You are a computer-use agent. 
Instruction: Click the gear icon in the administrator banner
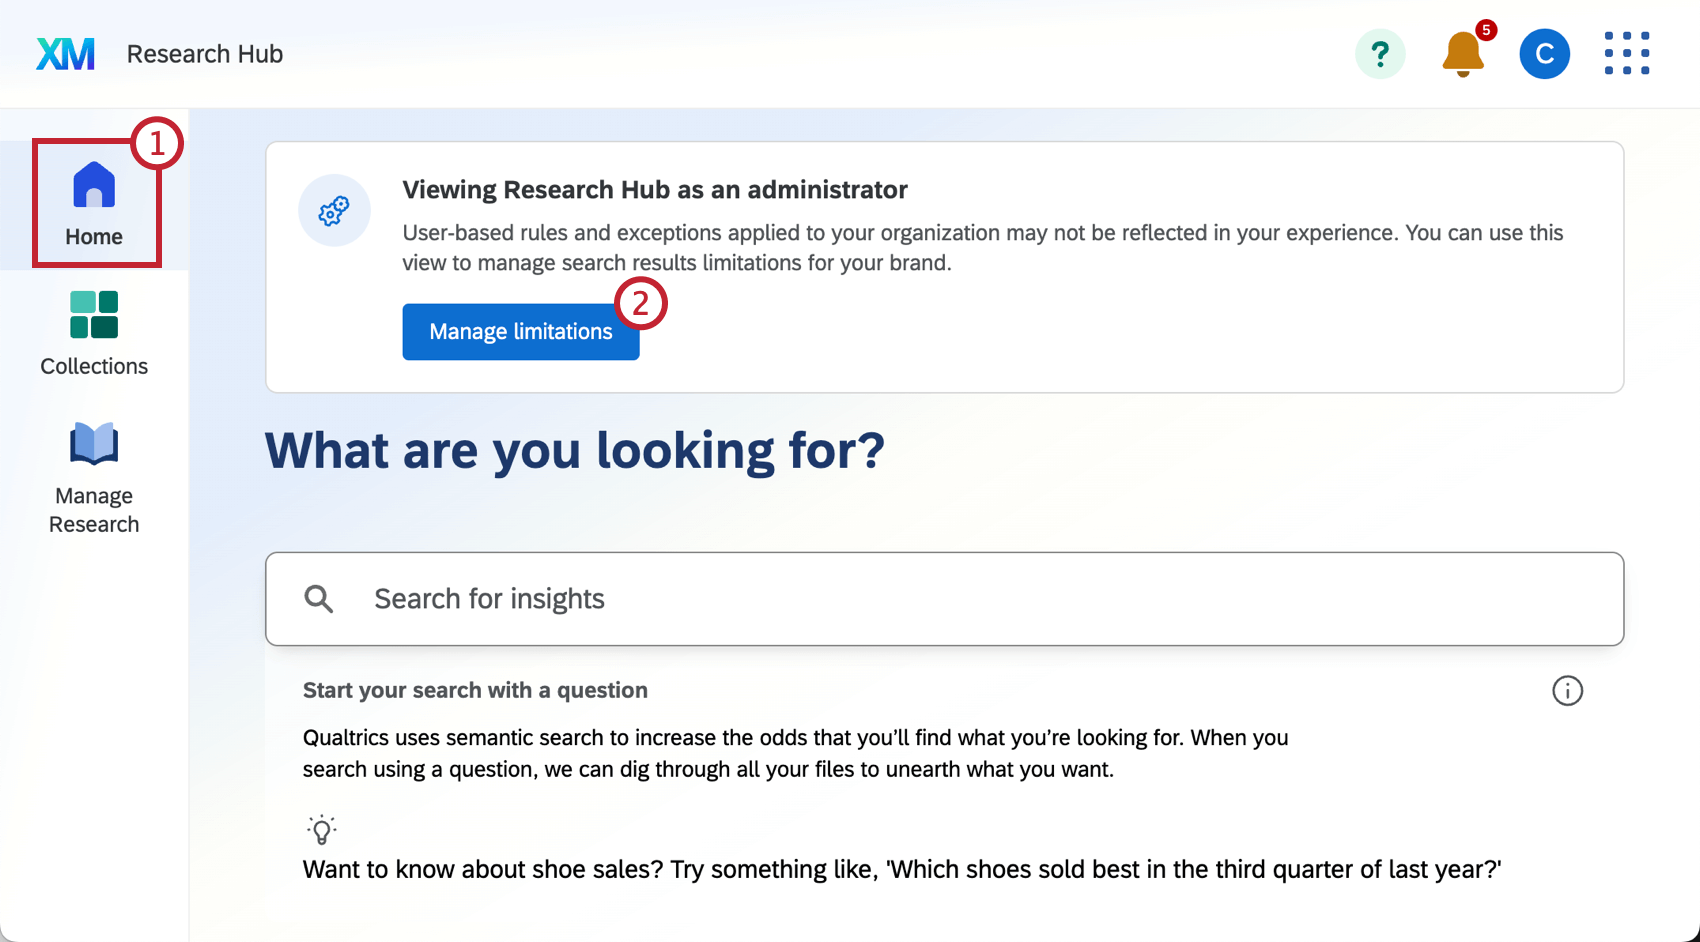pyautogui.click(x=334, y=210)
